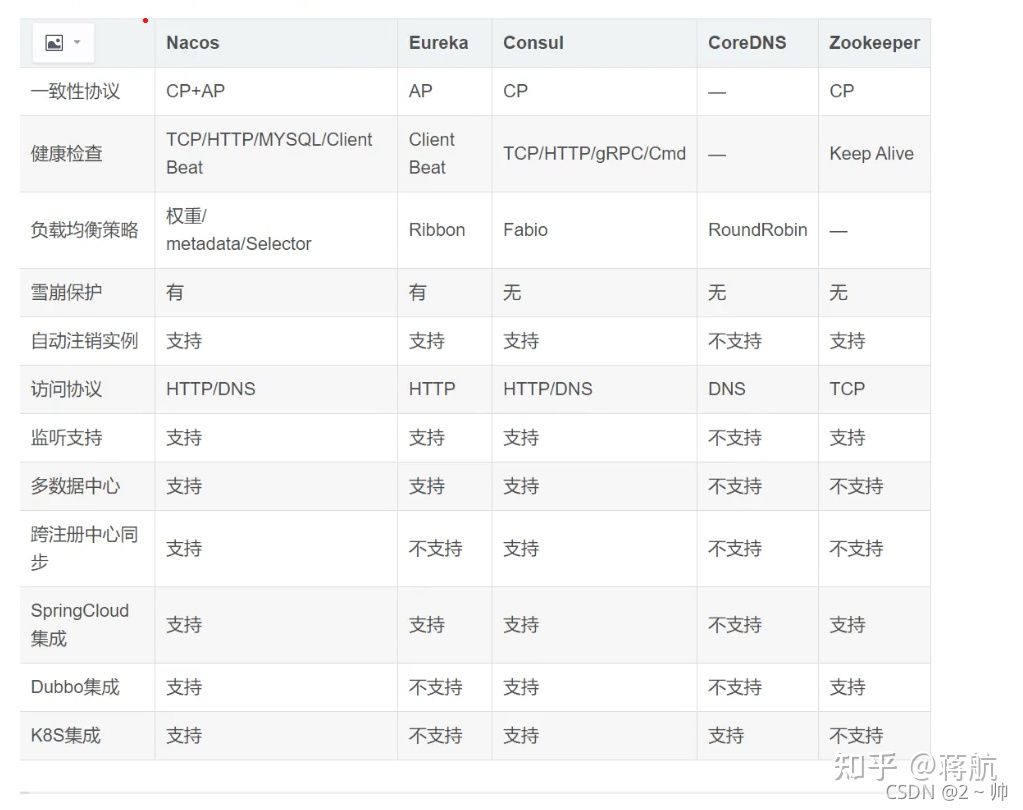Select the CP cell in the Zookeeper column
This screenshot has width=1023, height=810.
point(841,91)
